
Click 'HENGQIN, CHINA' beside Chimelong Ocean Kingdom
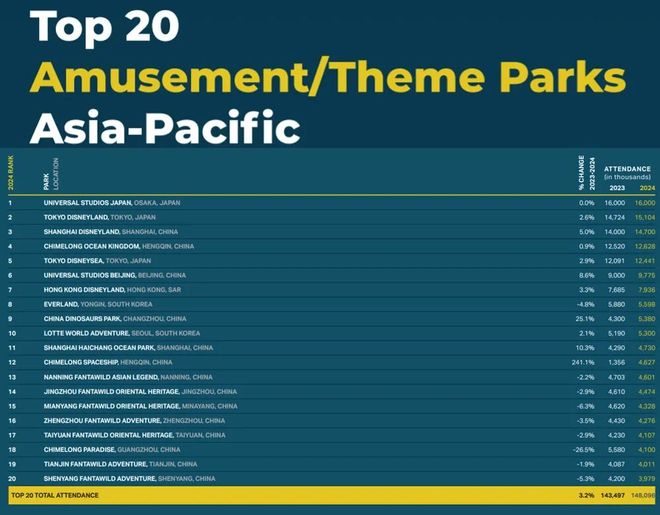tap(168, 246)
